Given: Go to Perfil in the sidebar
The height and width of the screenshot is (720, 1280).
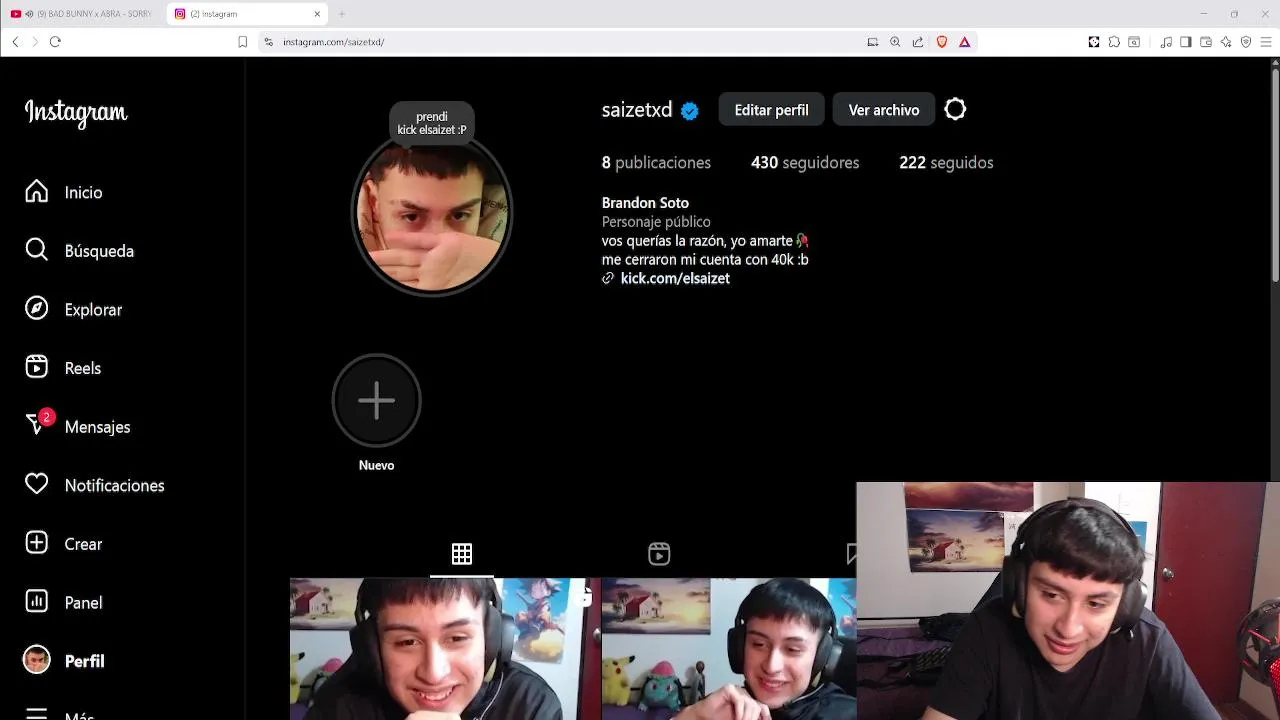Looking at the screenshot, I should pos(64,661).
